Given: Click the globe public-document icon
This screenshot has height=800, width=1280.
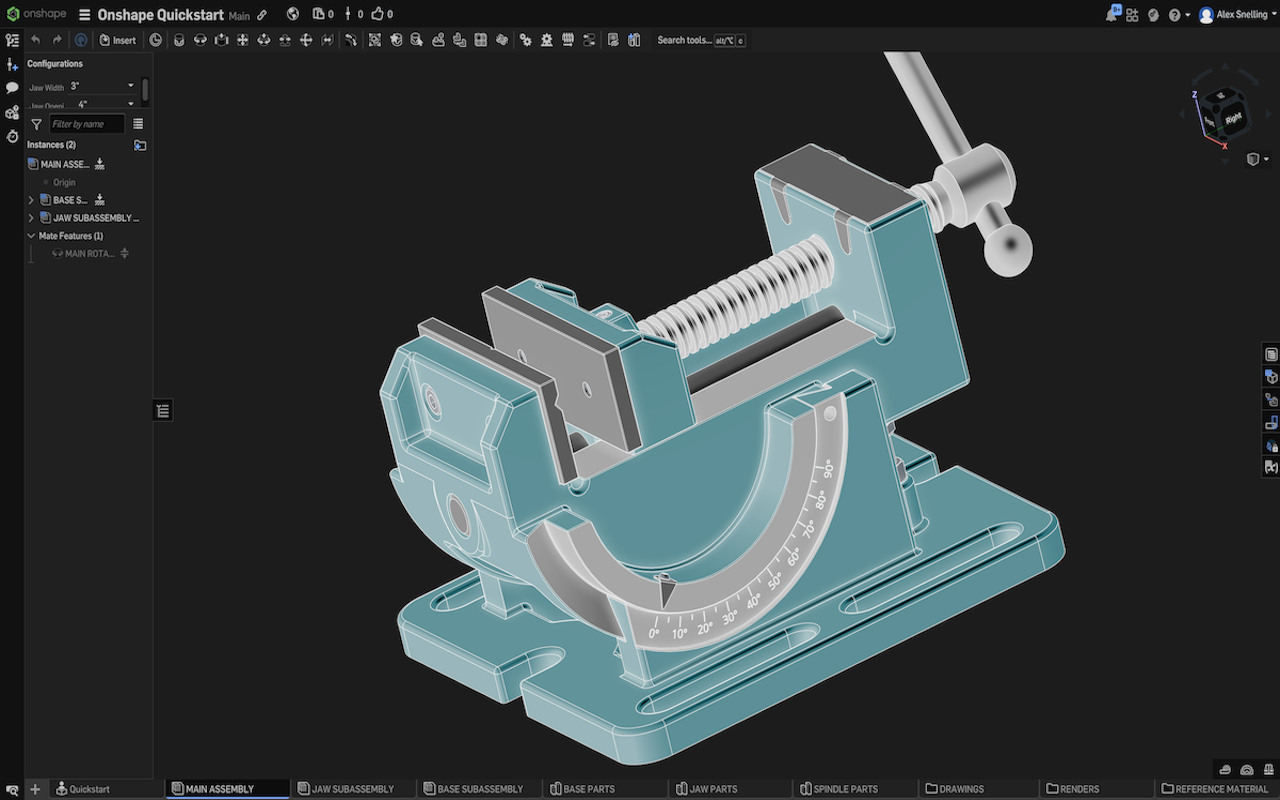Looking at the screenshot, I should pyautogui.click(x=293, y=15).
